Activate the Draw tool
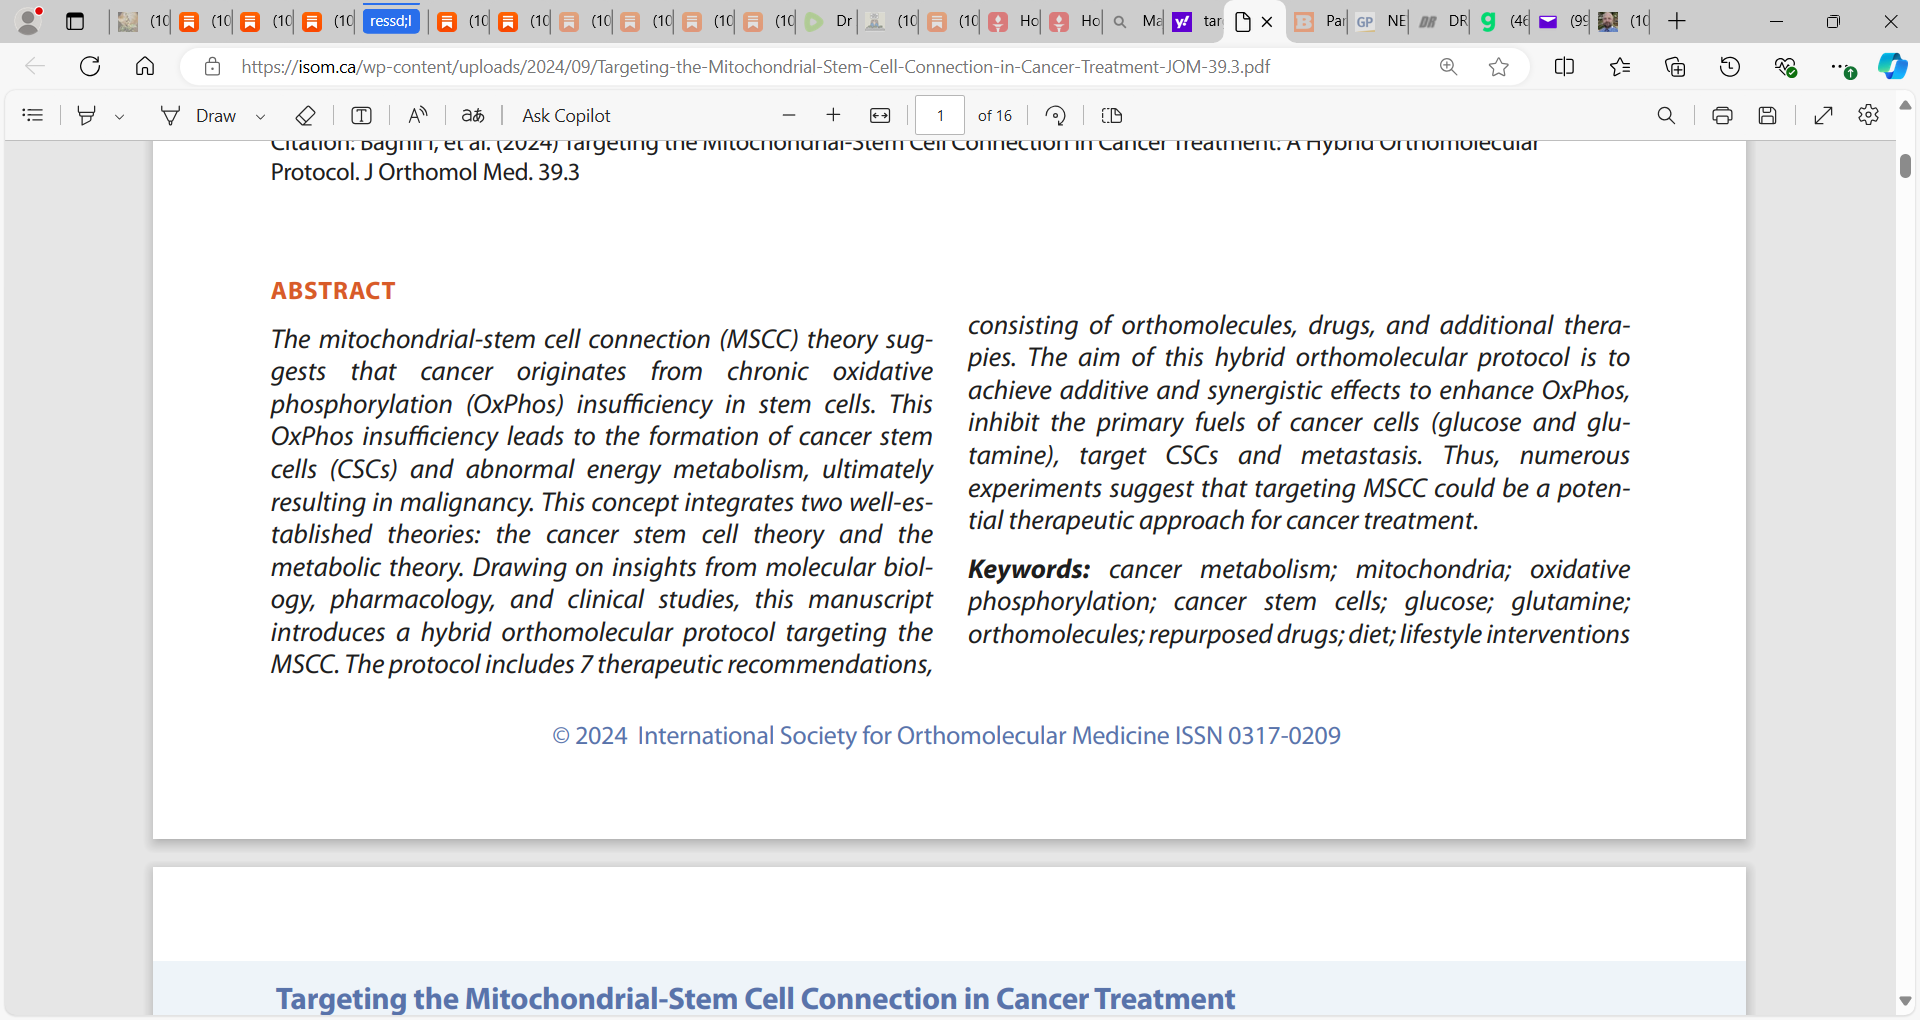 point(198,115)
